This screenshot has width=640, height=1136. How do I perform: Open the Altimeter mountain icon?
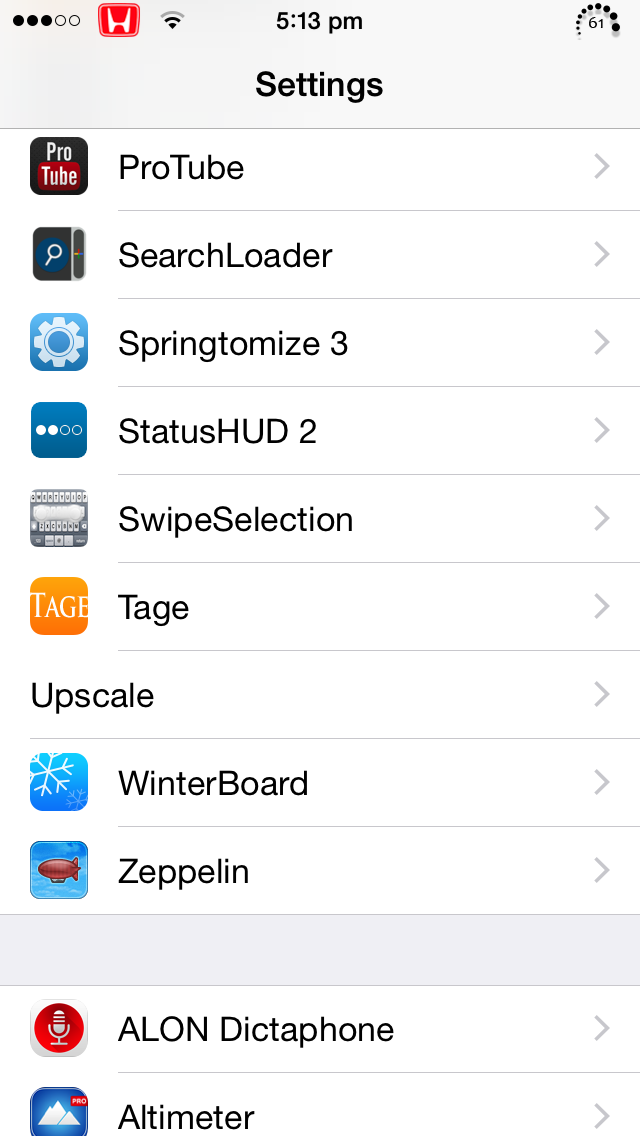coord(59,1111)
